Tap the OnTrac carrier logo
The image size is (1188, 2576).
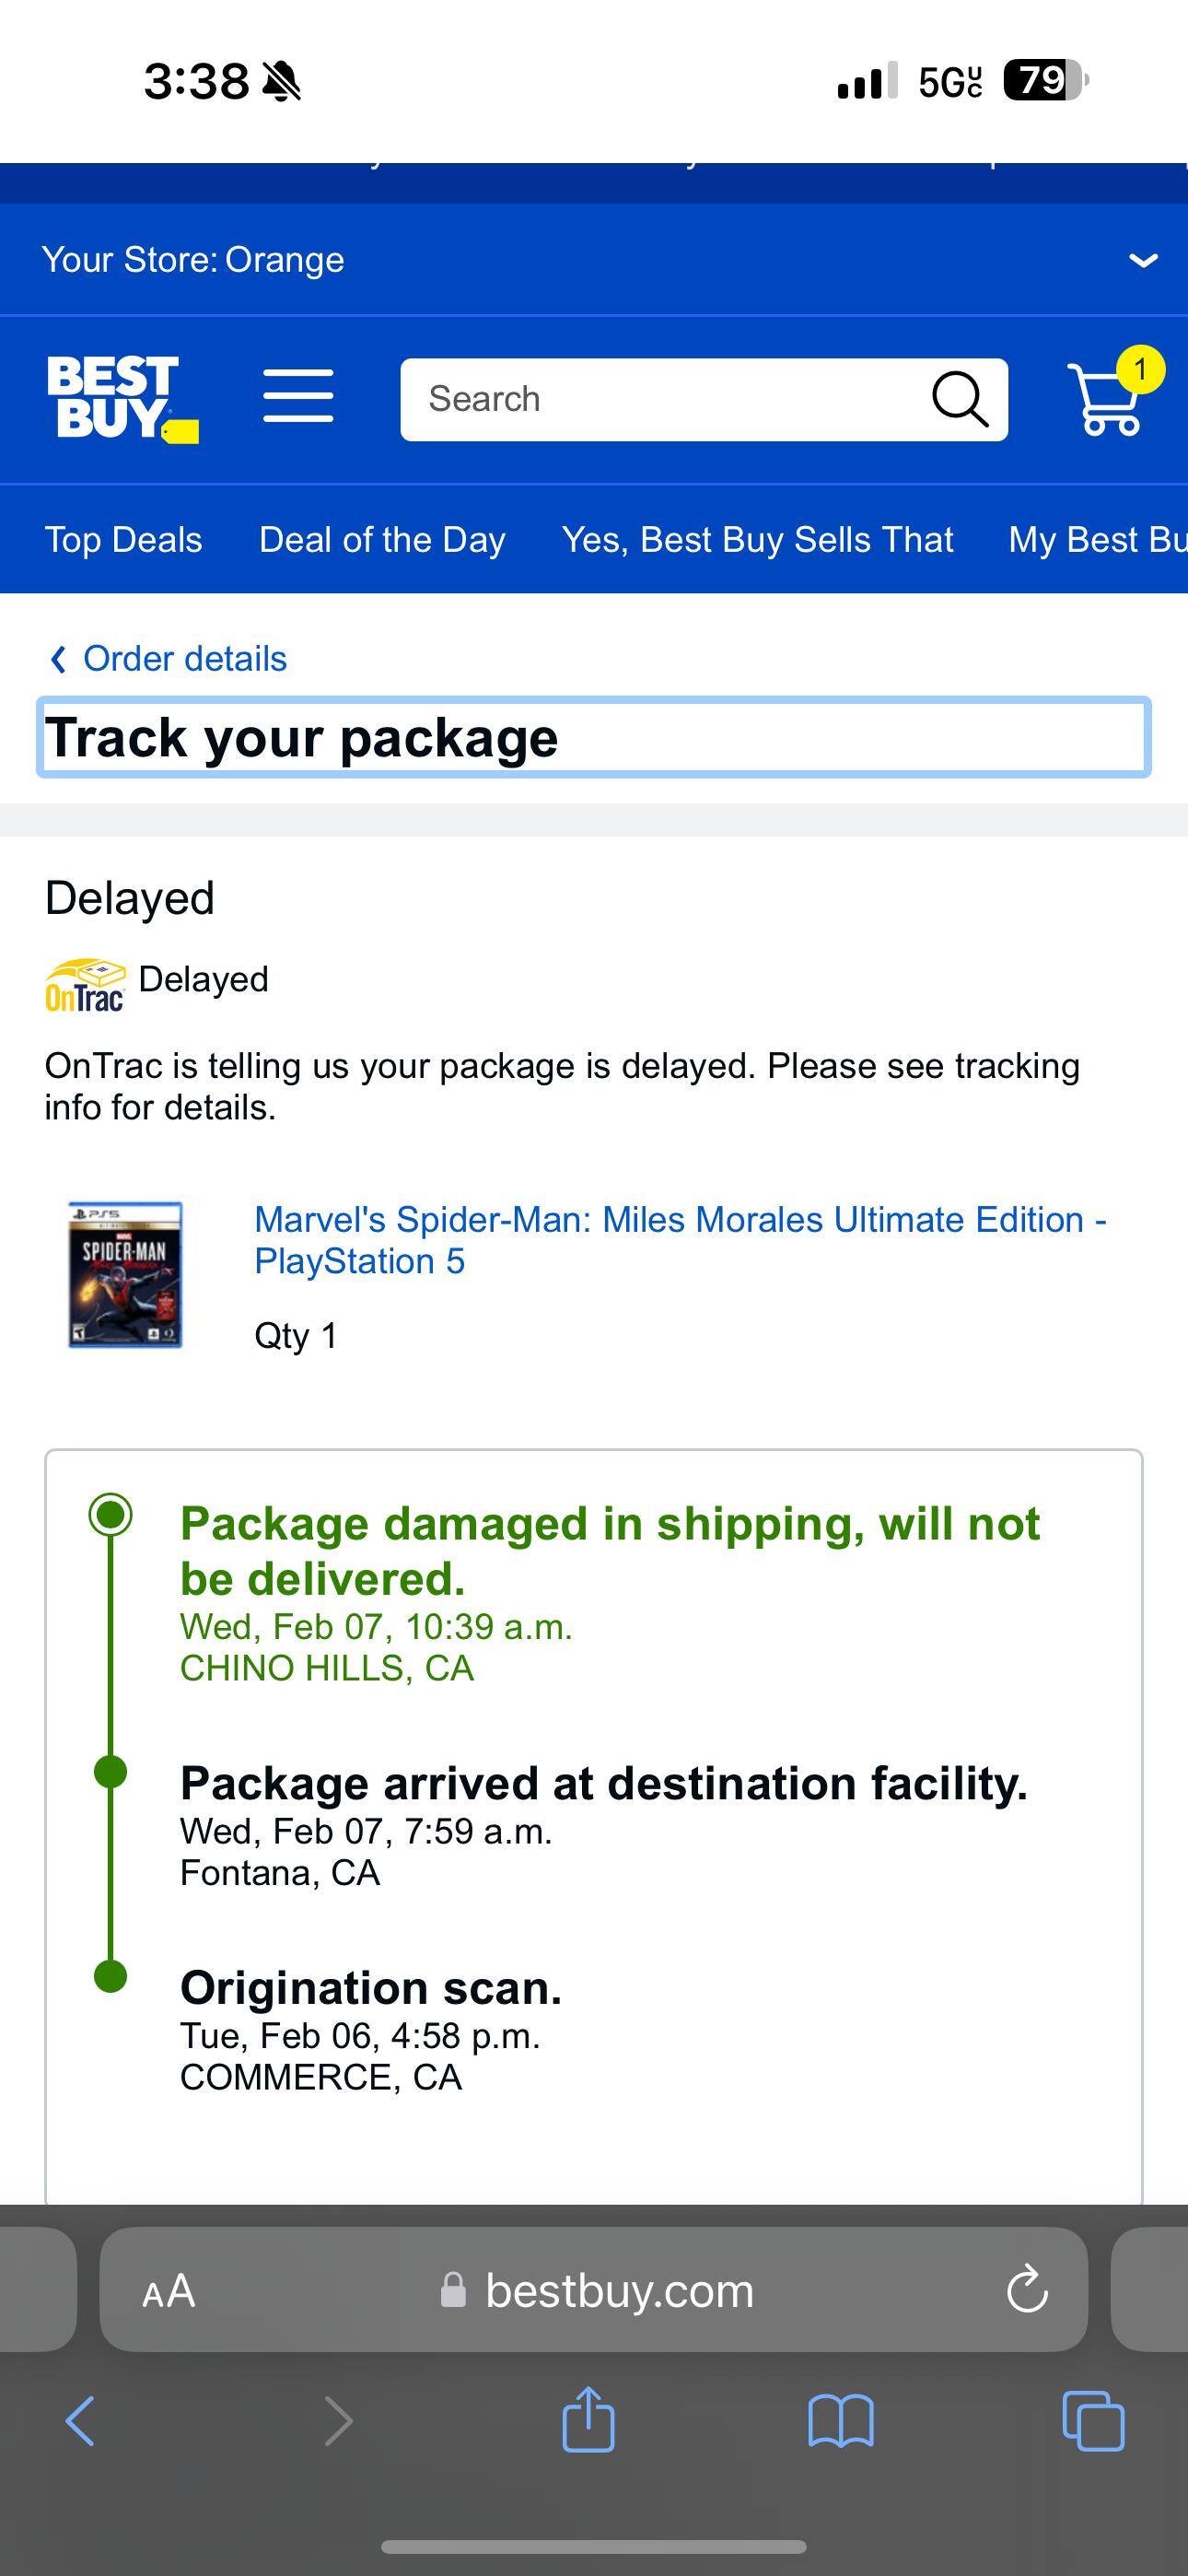pyautogui.click(x=86, y=986)
